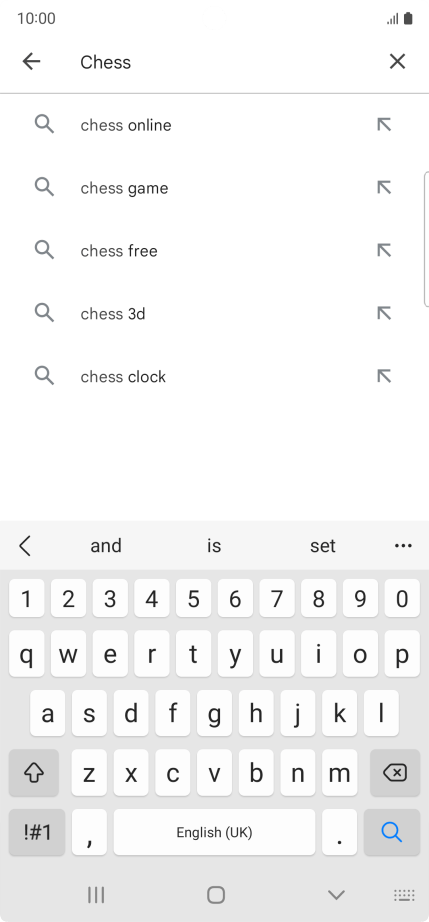429x922 pixels.
Task: Tap the arrow icon next to 'chess game'
Action: 384,188
